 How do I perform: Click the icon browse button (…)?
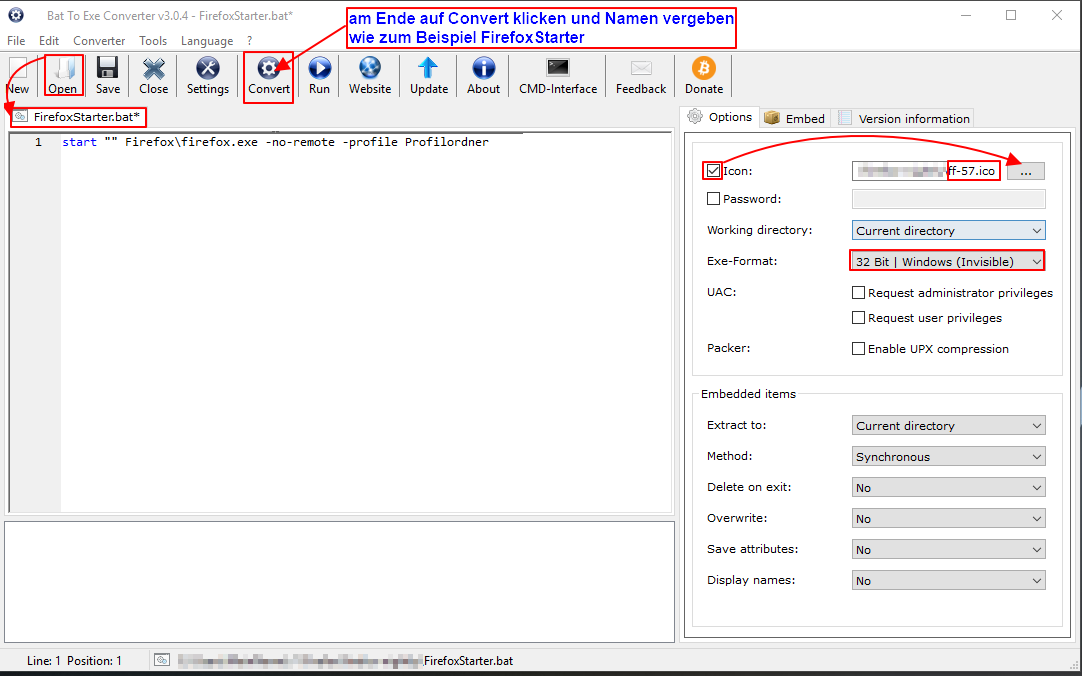1025,171
